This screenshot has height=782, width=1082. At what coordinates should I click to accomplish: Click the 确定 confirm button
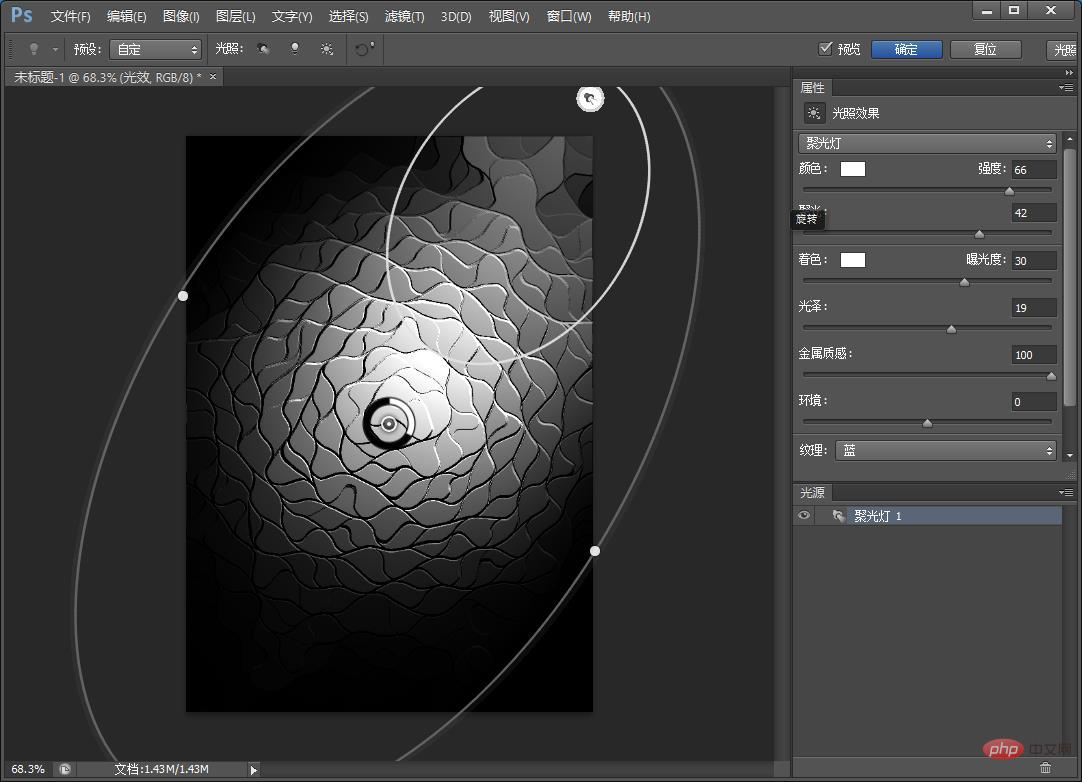pos(906,49)
